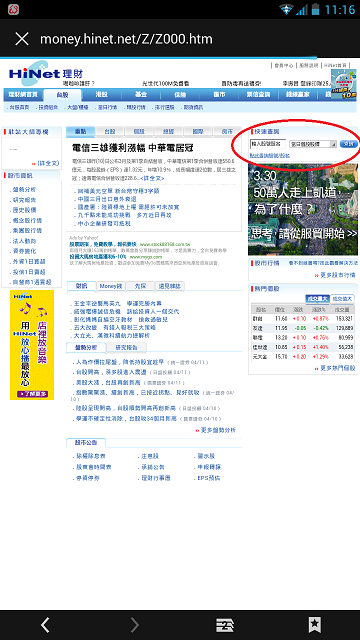The width and height of the screenshot is (360, 640).
Task: Open 投資組合 in the sub-navigation
Action: 48,107
